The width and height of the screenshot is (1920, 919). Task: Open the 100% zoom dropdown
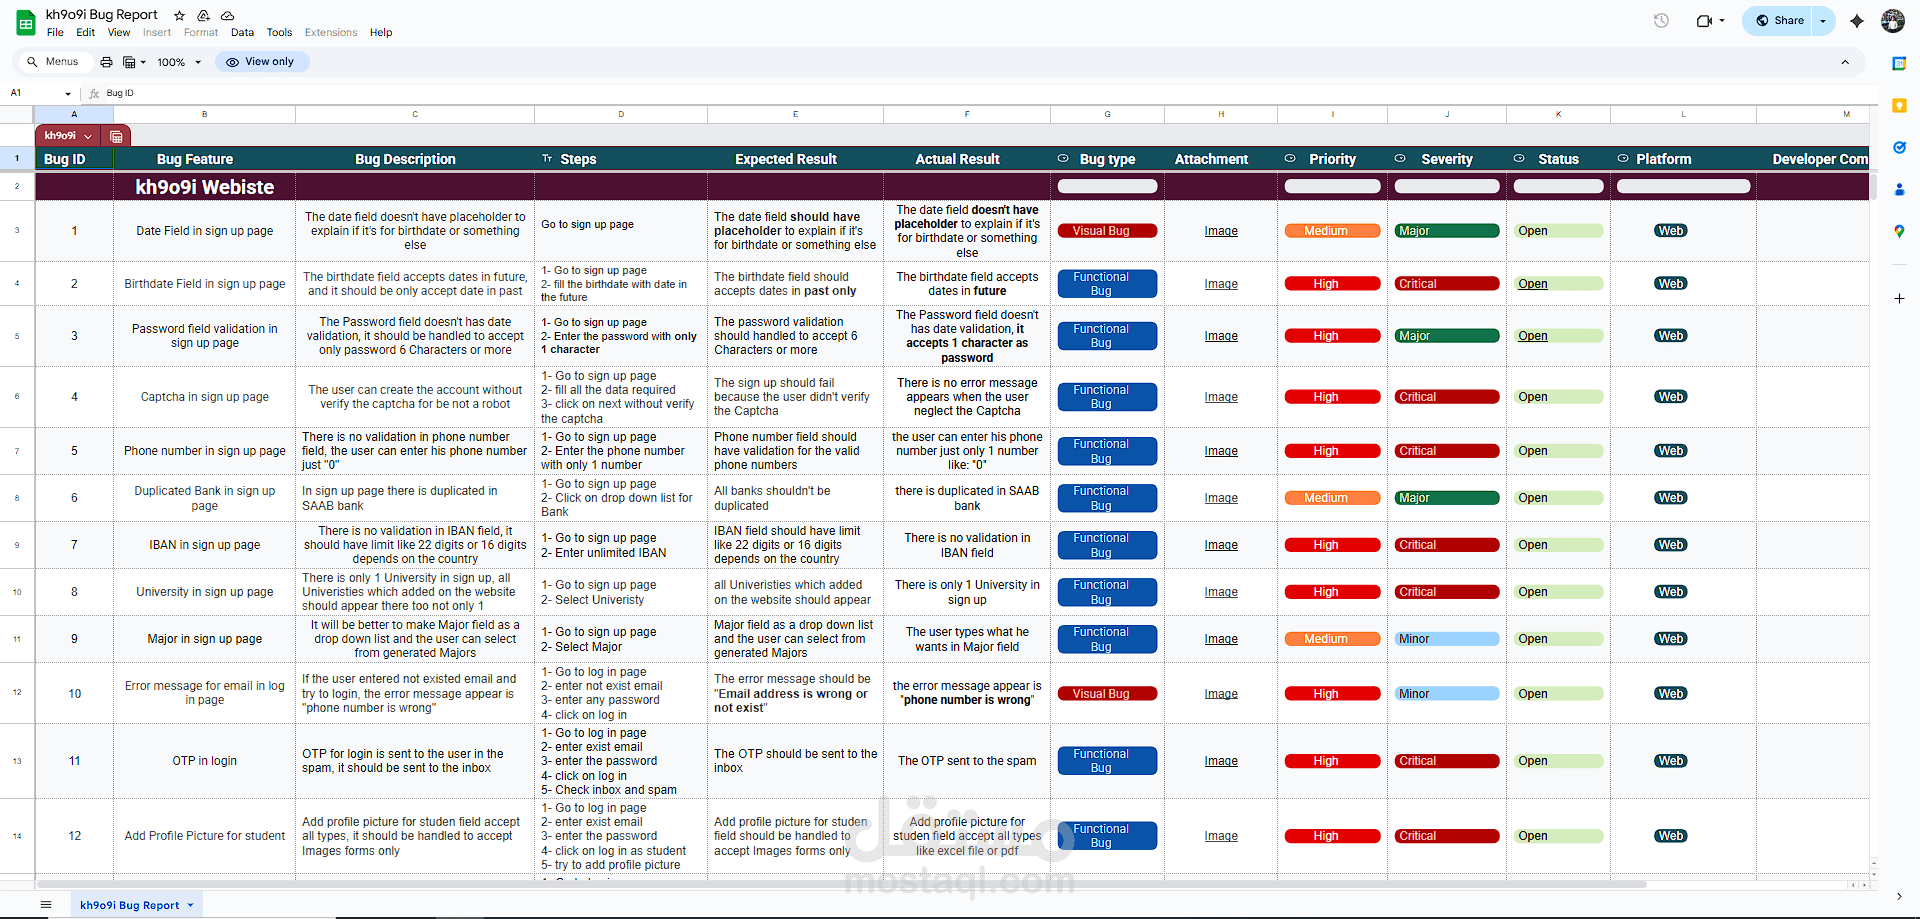pos(179,62)
